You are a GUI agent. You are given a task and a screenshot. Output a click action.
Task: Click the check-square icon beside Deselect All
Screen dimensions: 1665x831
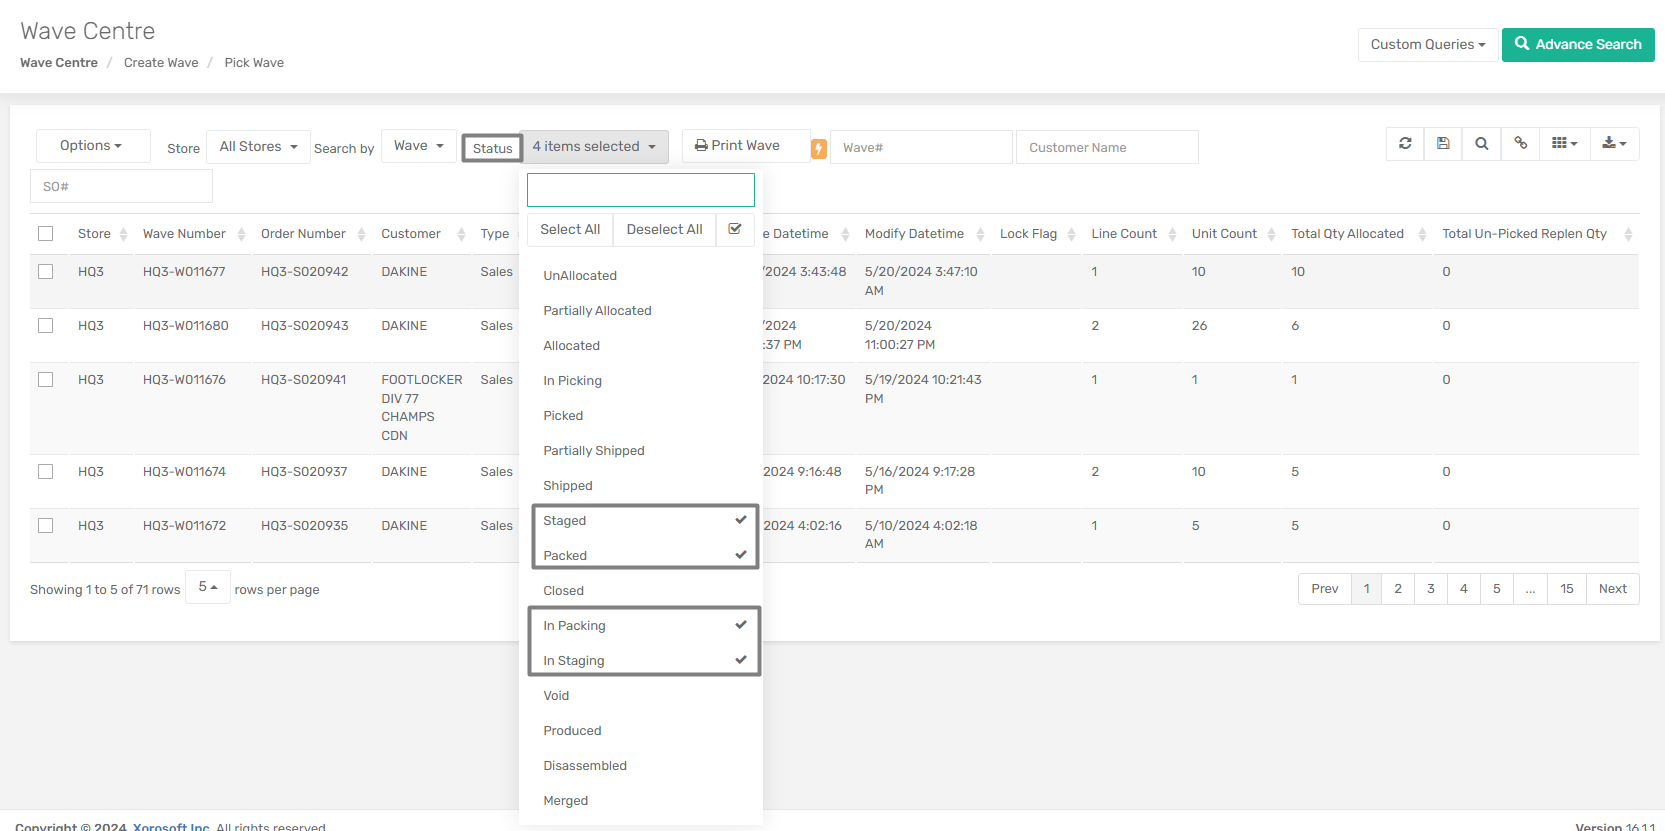(735, 229)
